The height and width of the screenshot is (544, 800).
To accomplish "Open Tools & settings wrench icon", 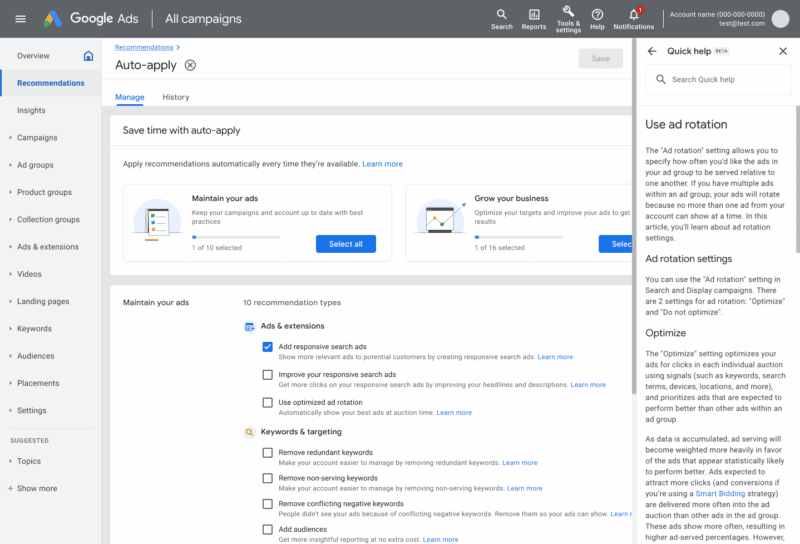I will (568, 12).
